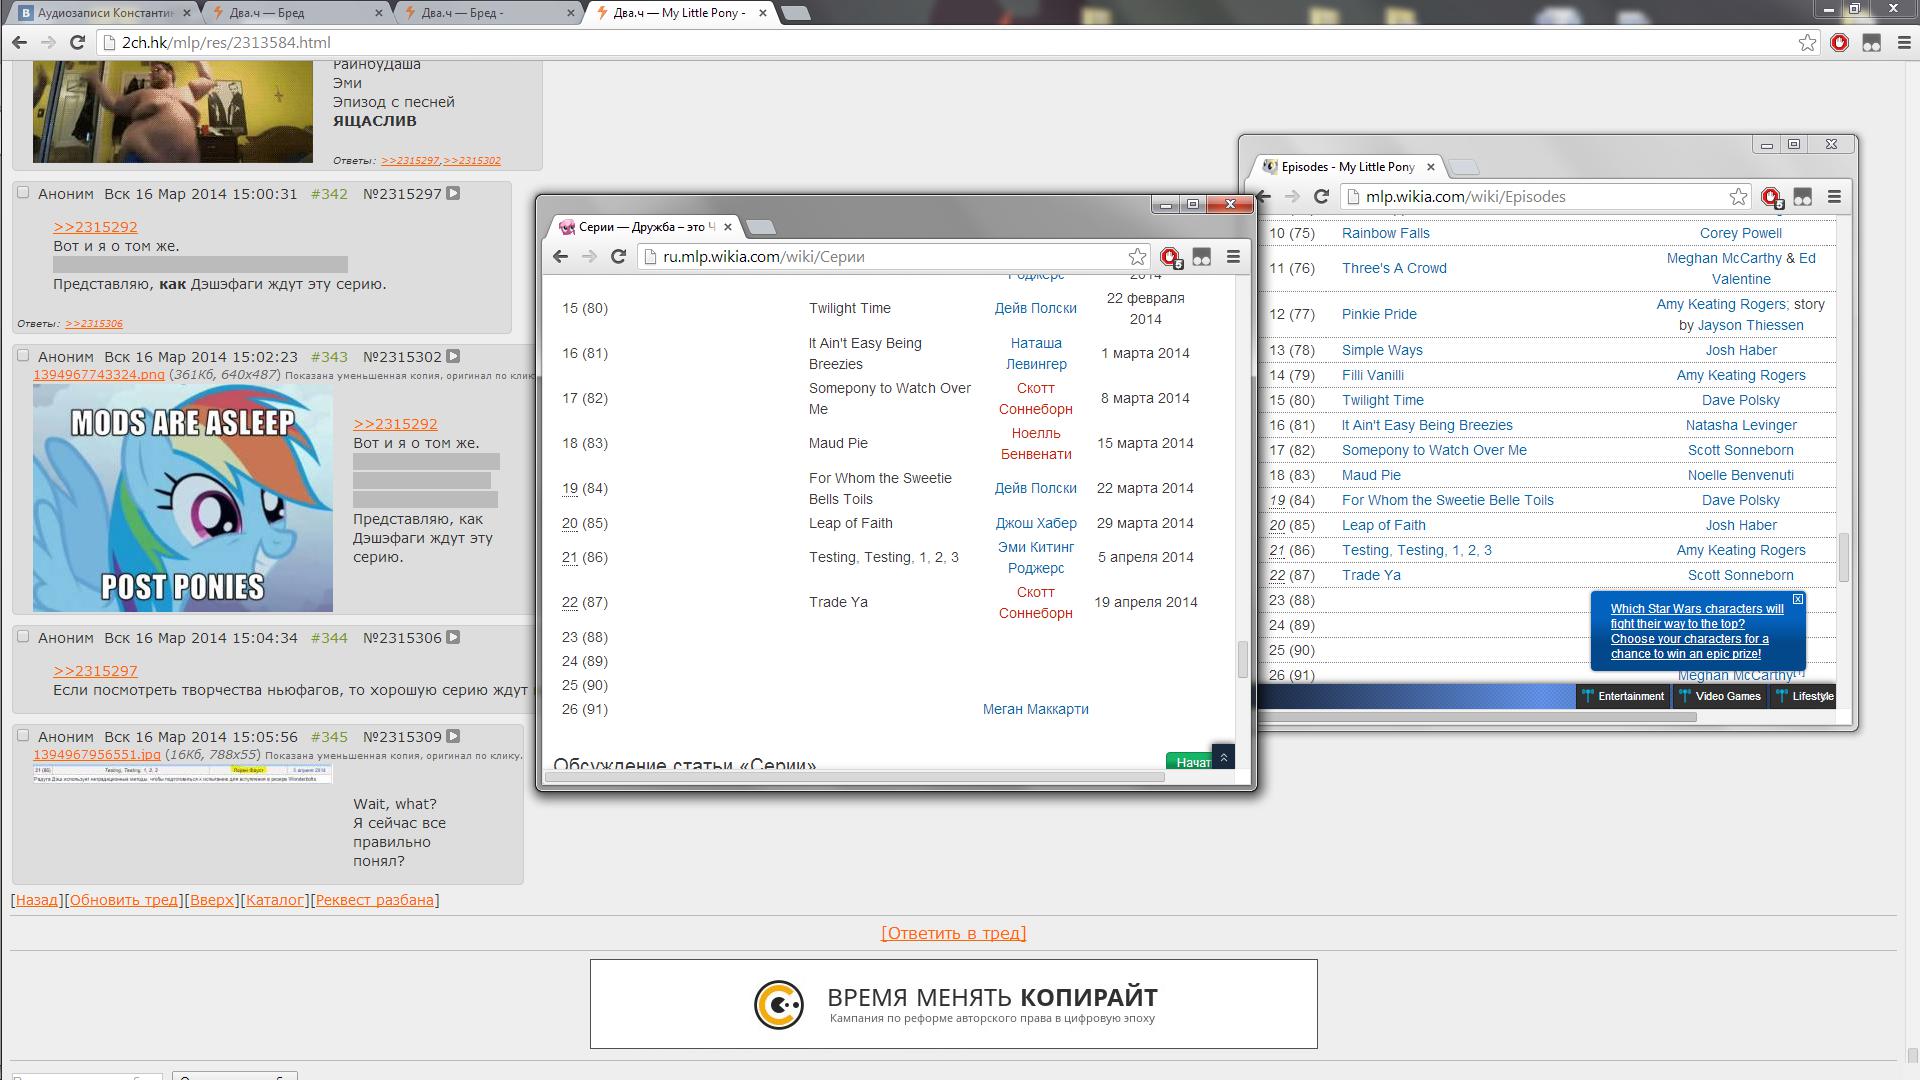Open the 'Maud Pie' link in the Episodes window

point(1371,475)
